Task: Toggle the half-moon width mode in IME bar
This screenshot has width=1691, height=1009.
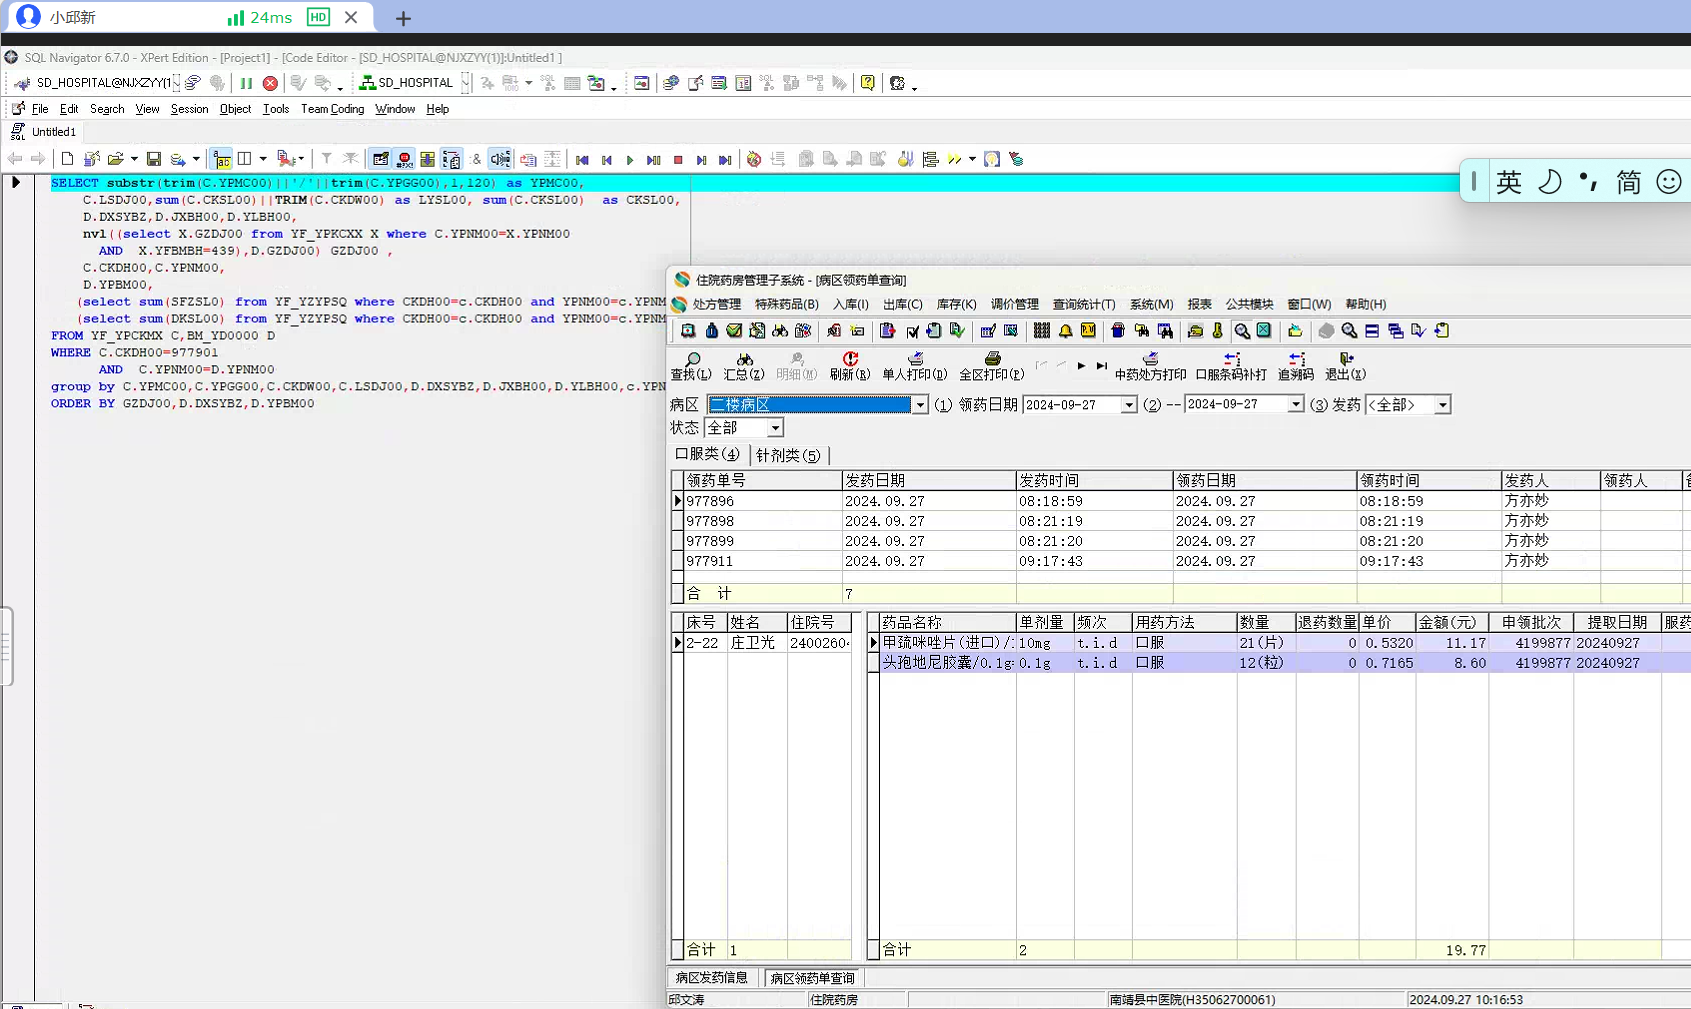Action: tap(1549, 182)
